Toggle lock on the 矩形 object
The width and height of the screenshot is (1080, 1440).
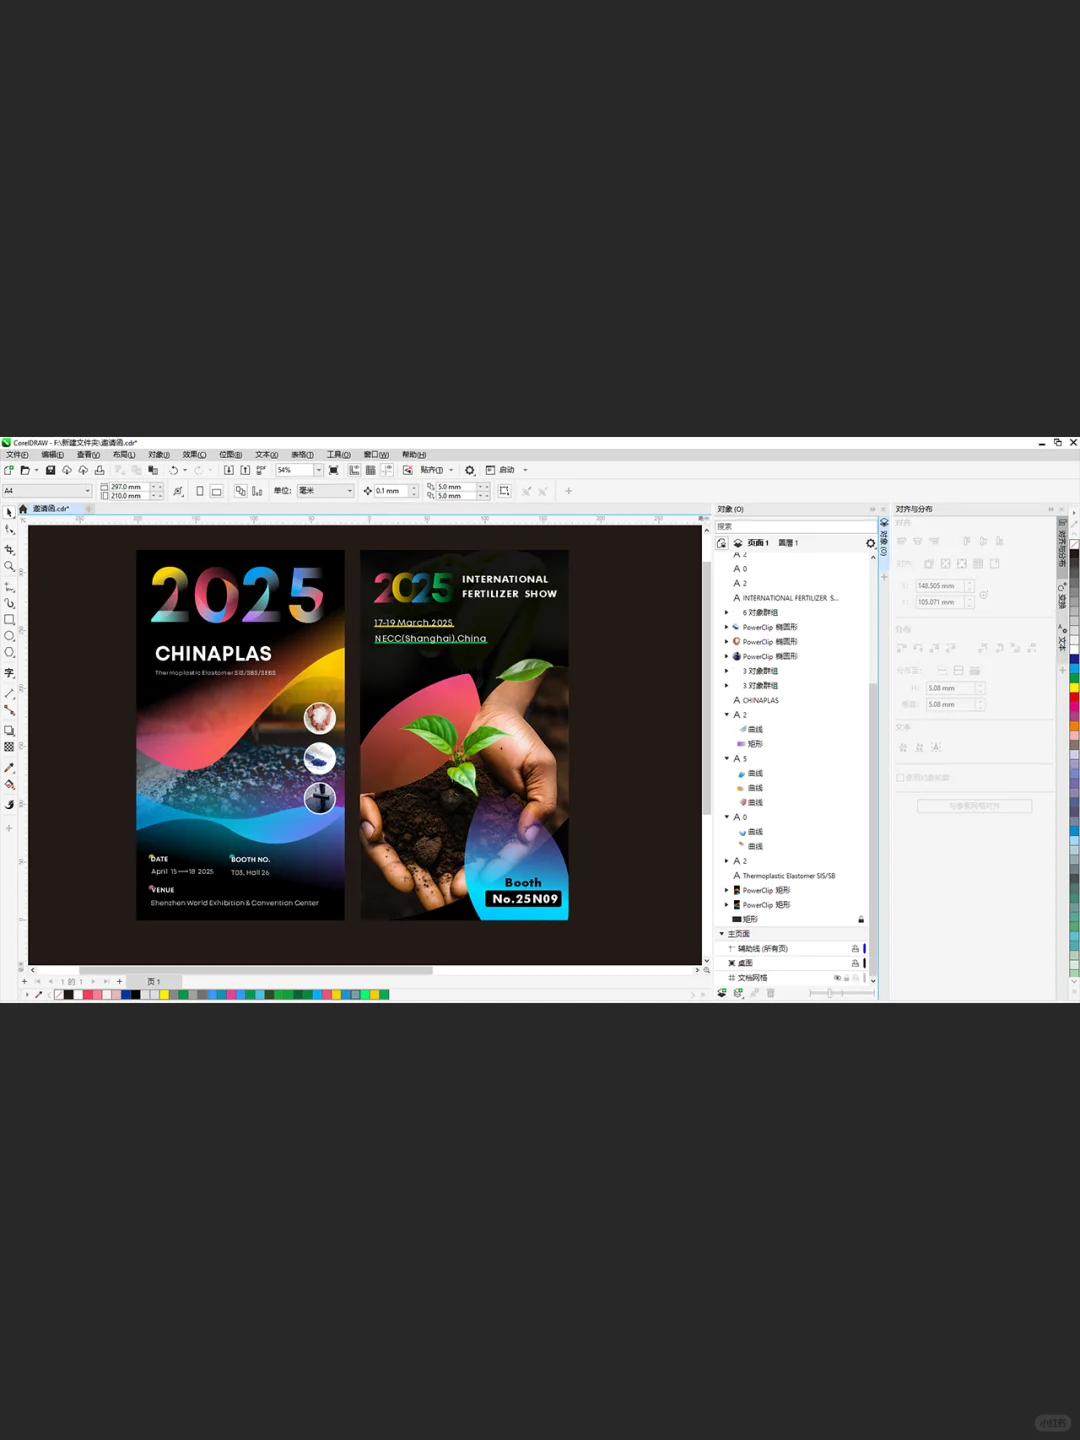[861, 919]
